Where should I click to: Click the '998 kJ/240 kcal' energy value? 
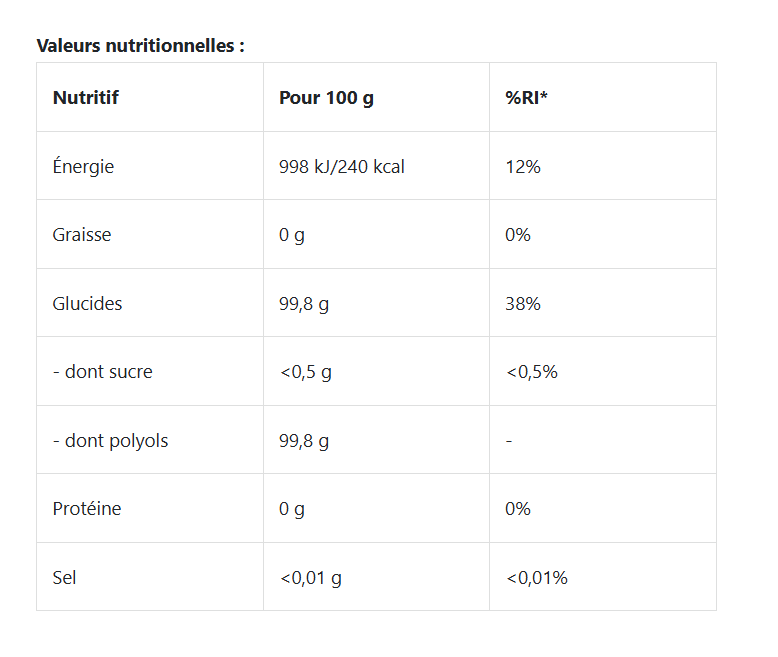pyautogui.click(x=341, y=167)
